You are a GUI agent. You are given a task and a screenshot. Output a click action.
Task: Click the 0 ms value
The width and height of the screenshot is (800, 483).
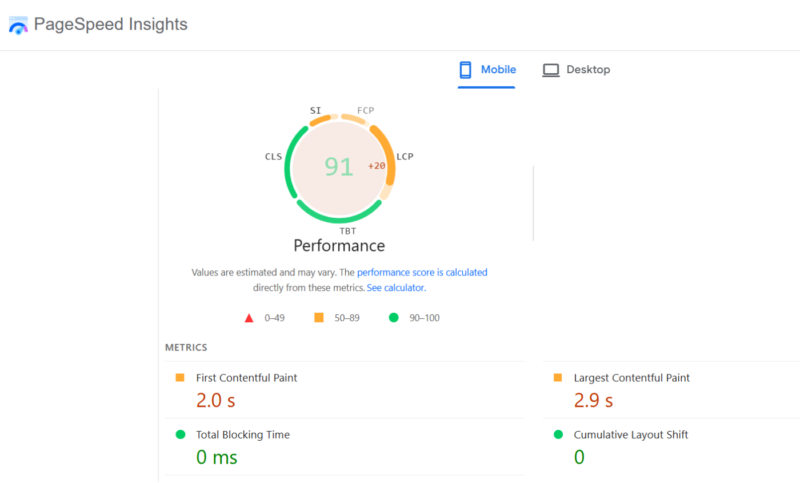(217, 457)
